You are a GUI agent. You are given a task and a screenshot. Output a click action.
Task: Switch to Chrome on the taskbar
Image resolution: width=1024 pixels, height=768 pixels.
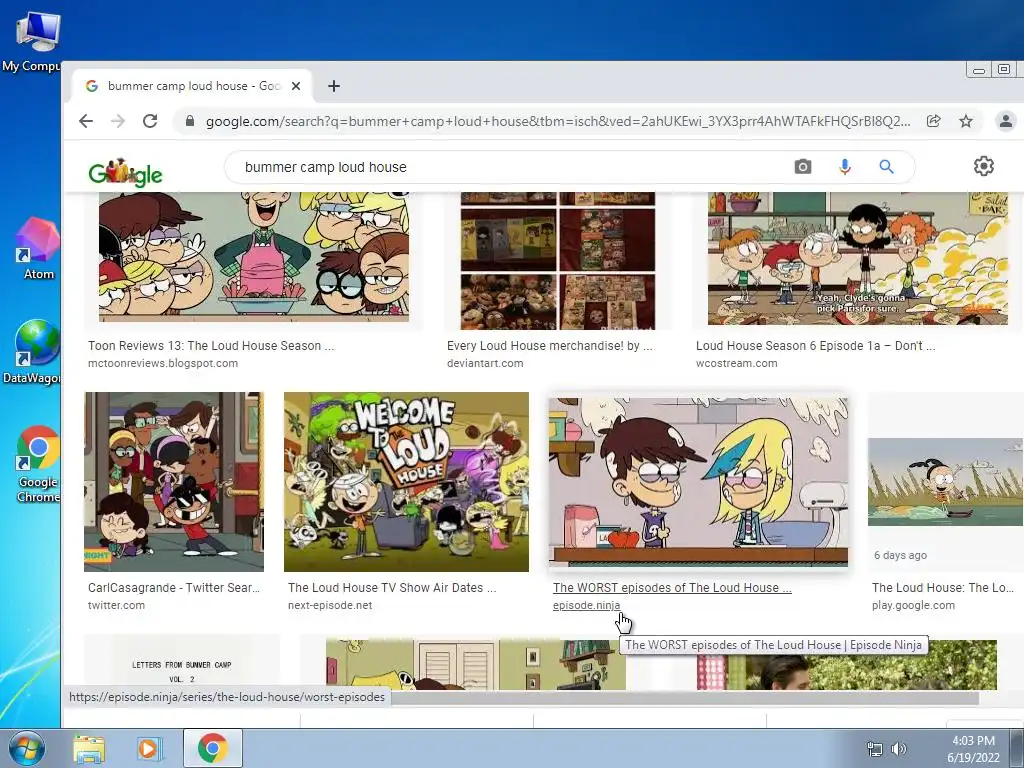pos(213,748)
